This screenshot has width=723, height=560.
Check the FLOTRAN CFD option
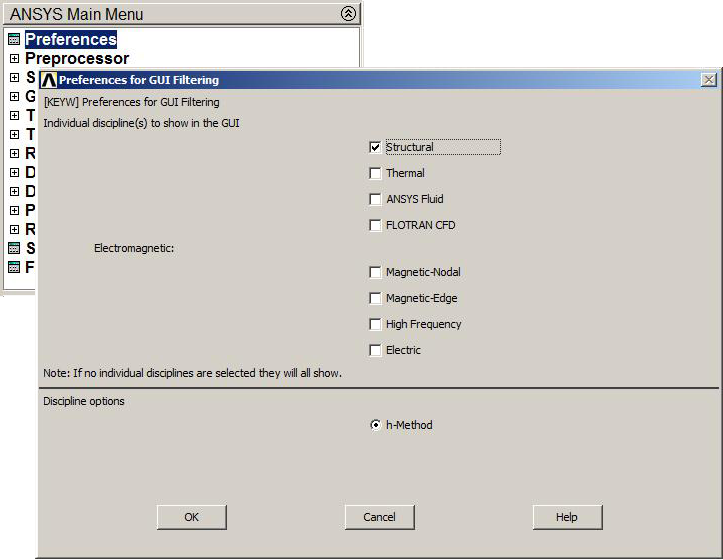[x=376, y=225]
